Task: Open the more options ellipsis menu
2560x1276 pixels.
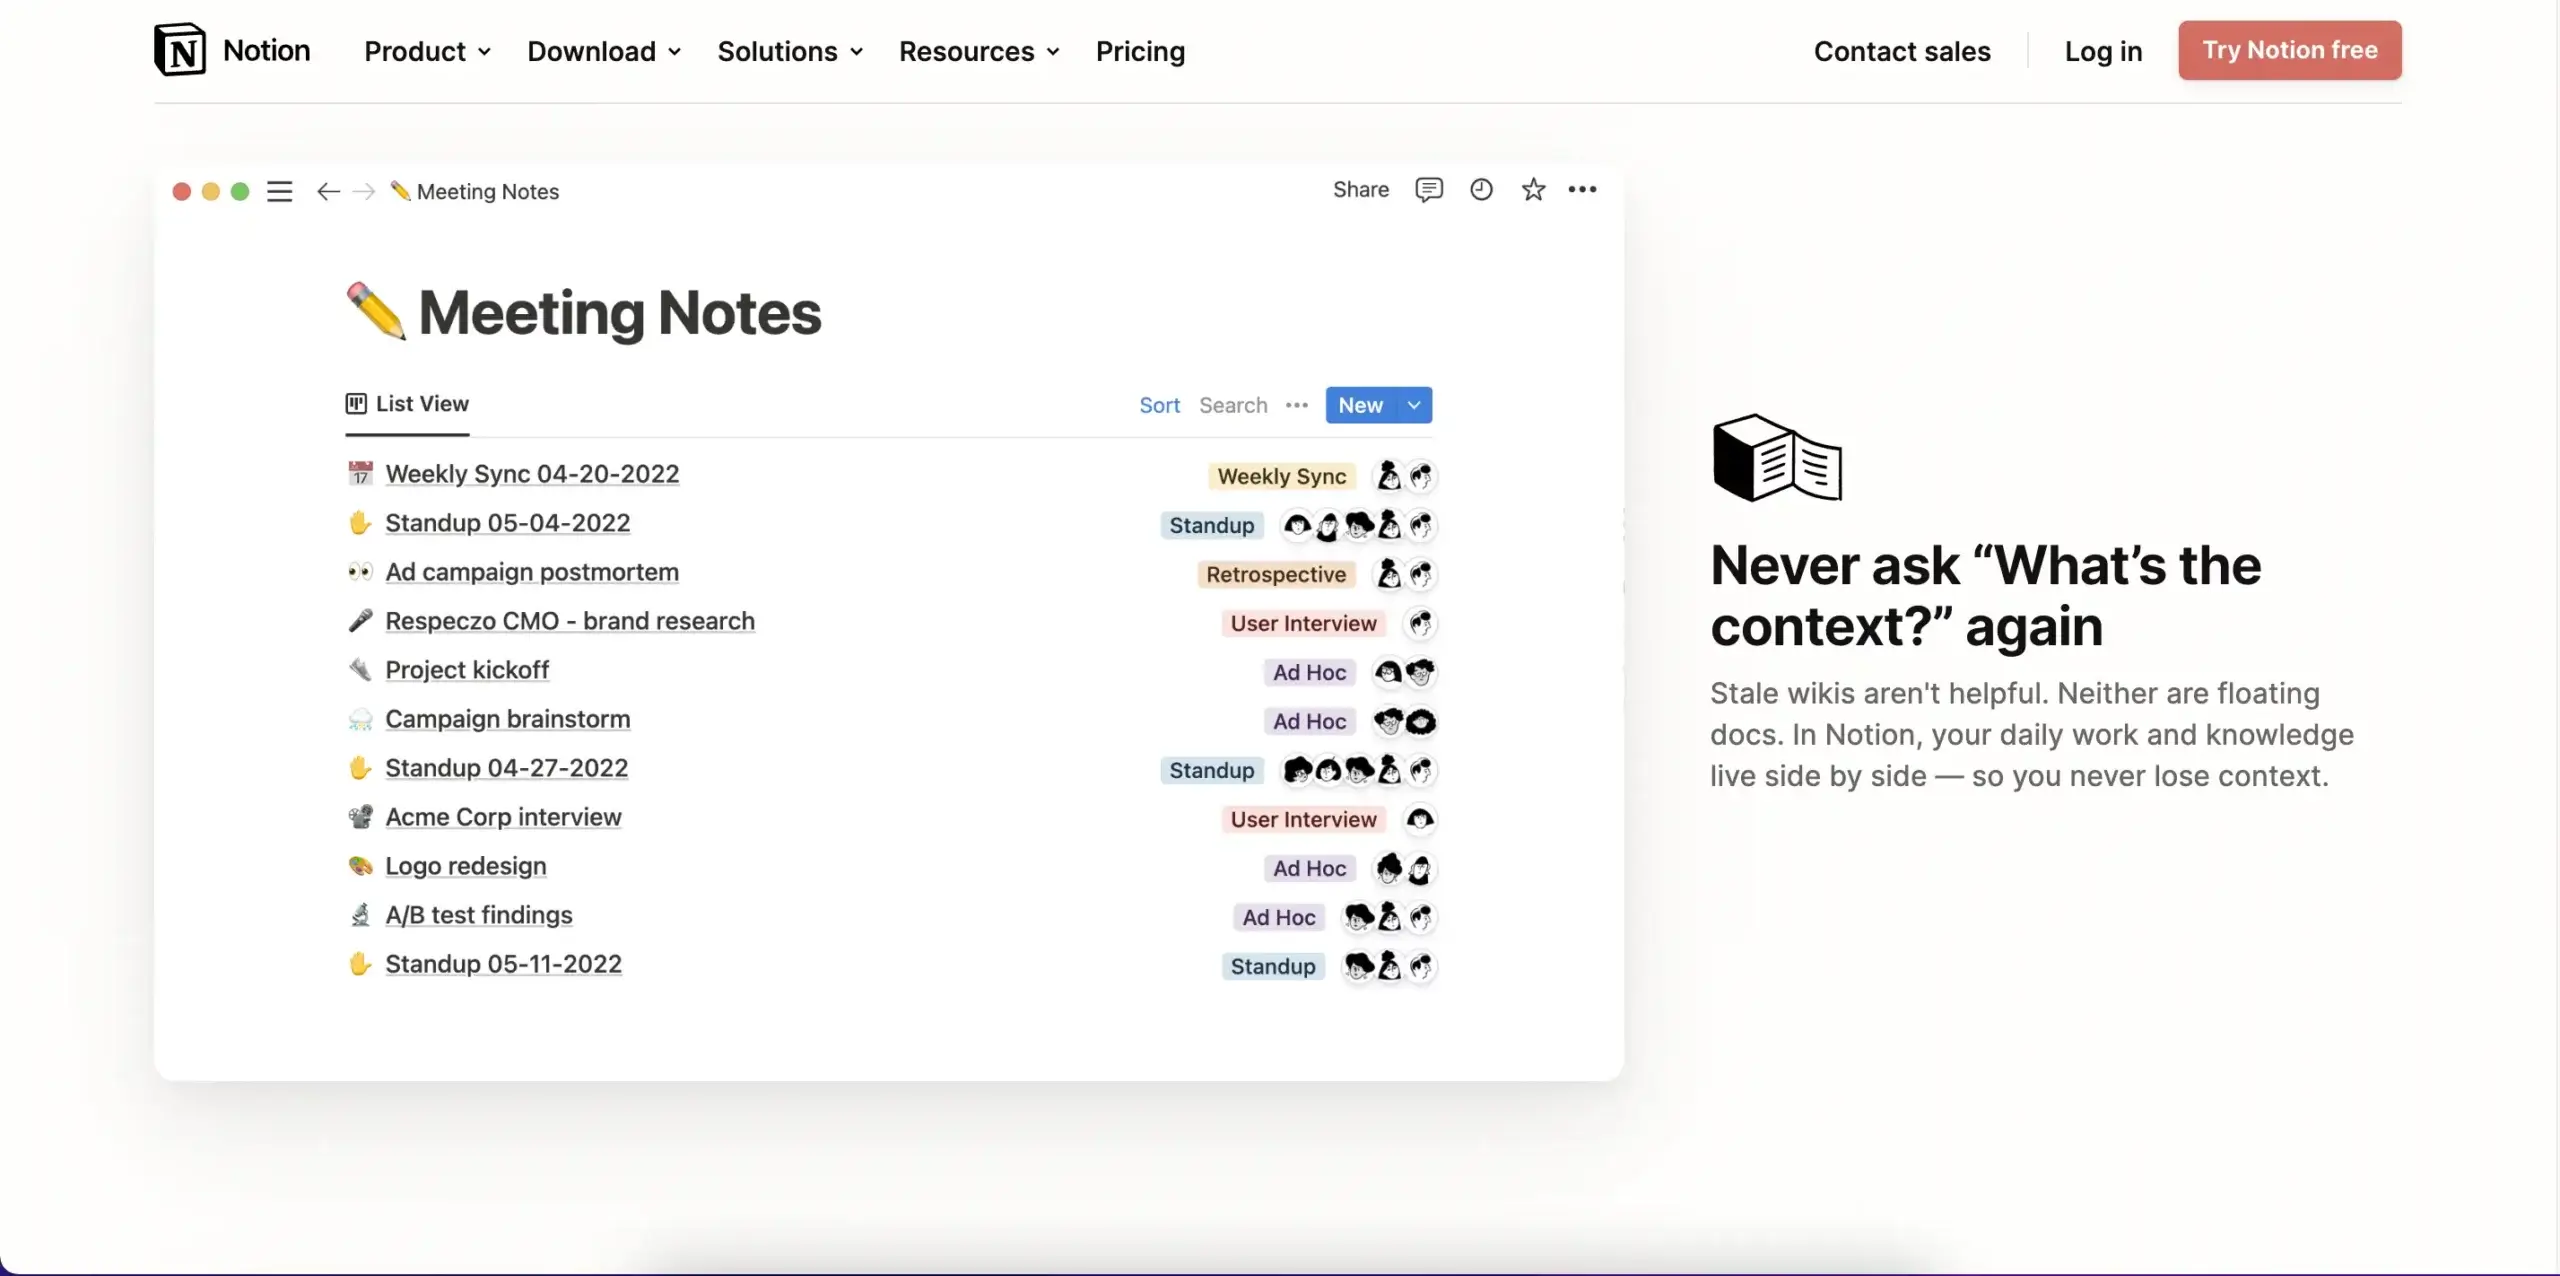Action: [x=1582, y=189]
